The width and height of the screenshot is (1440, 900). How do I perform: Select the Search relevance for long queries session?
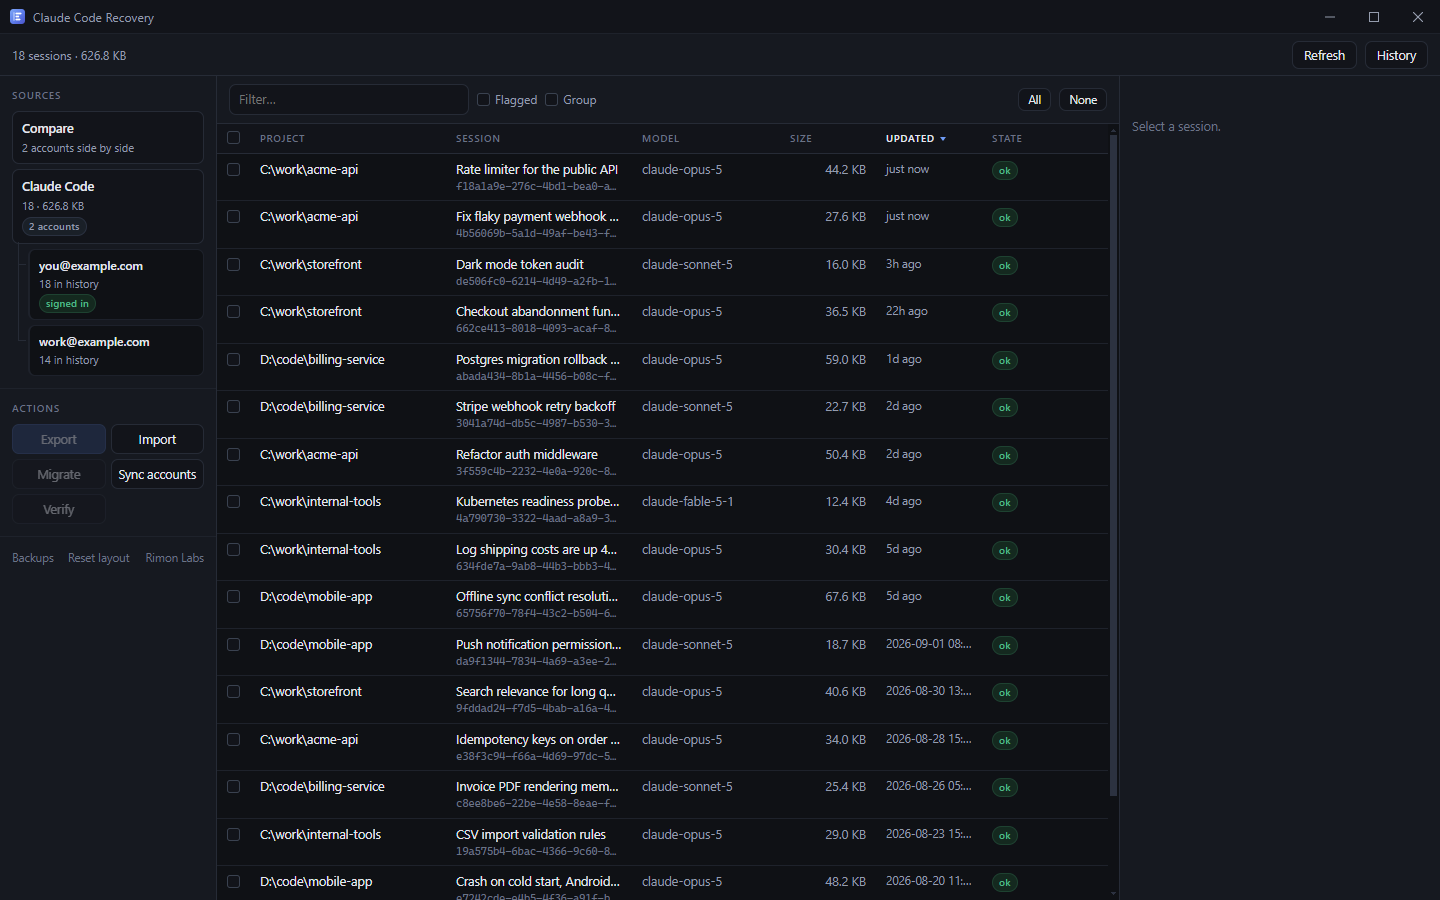(536, 692)
